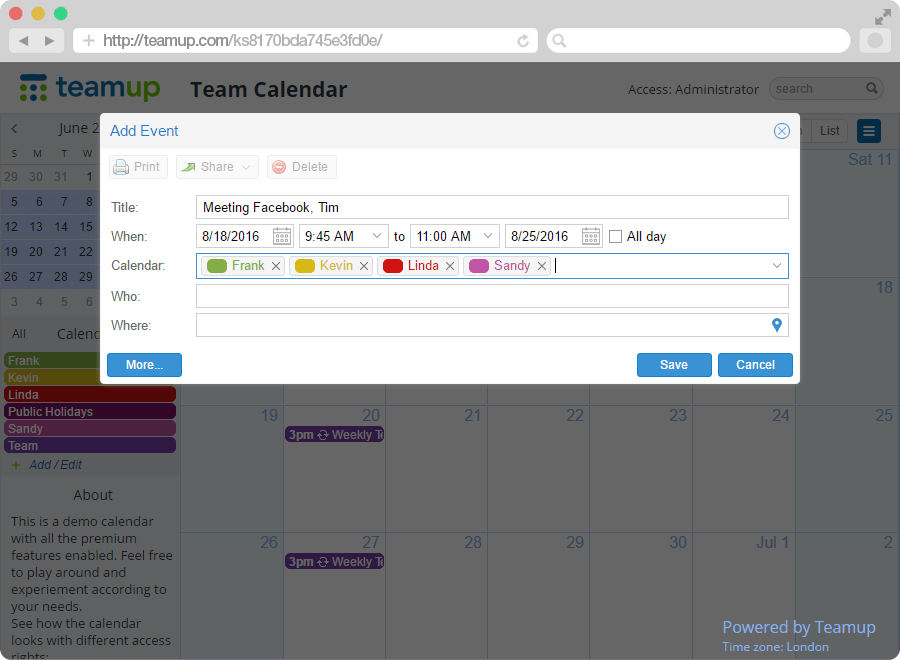The image size is (900, 660).
Task: Click the Print icon in the event dialog
Action: click(137, 166)
